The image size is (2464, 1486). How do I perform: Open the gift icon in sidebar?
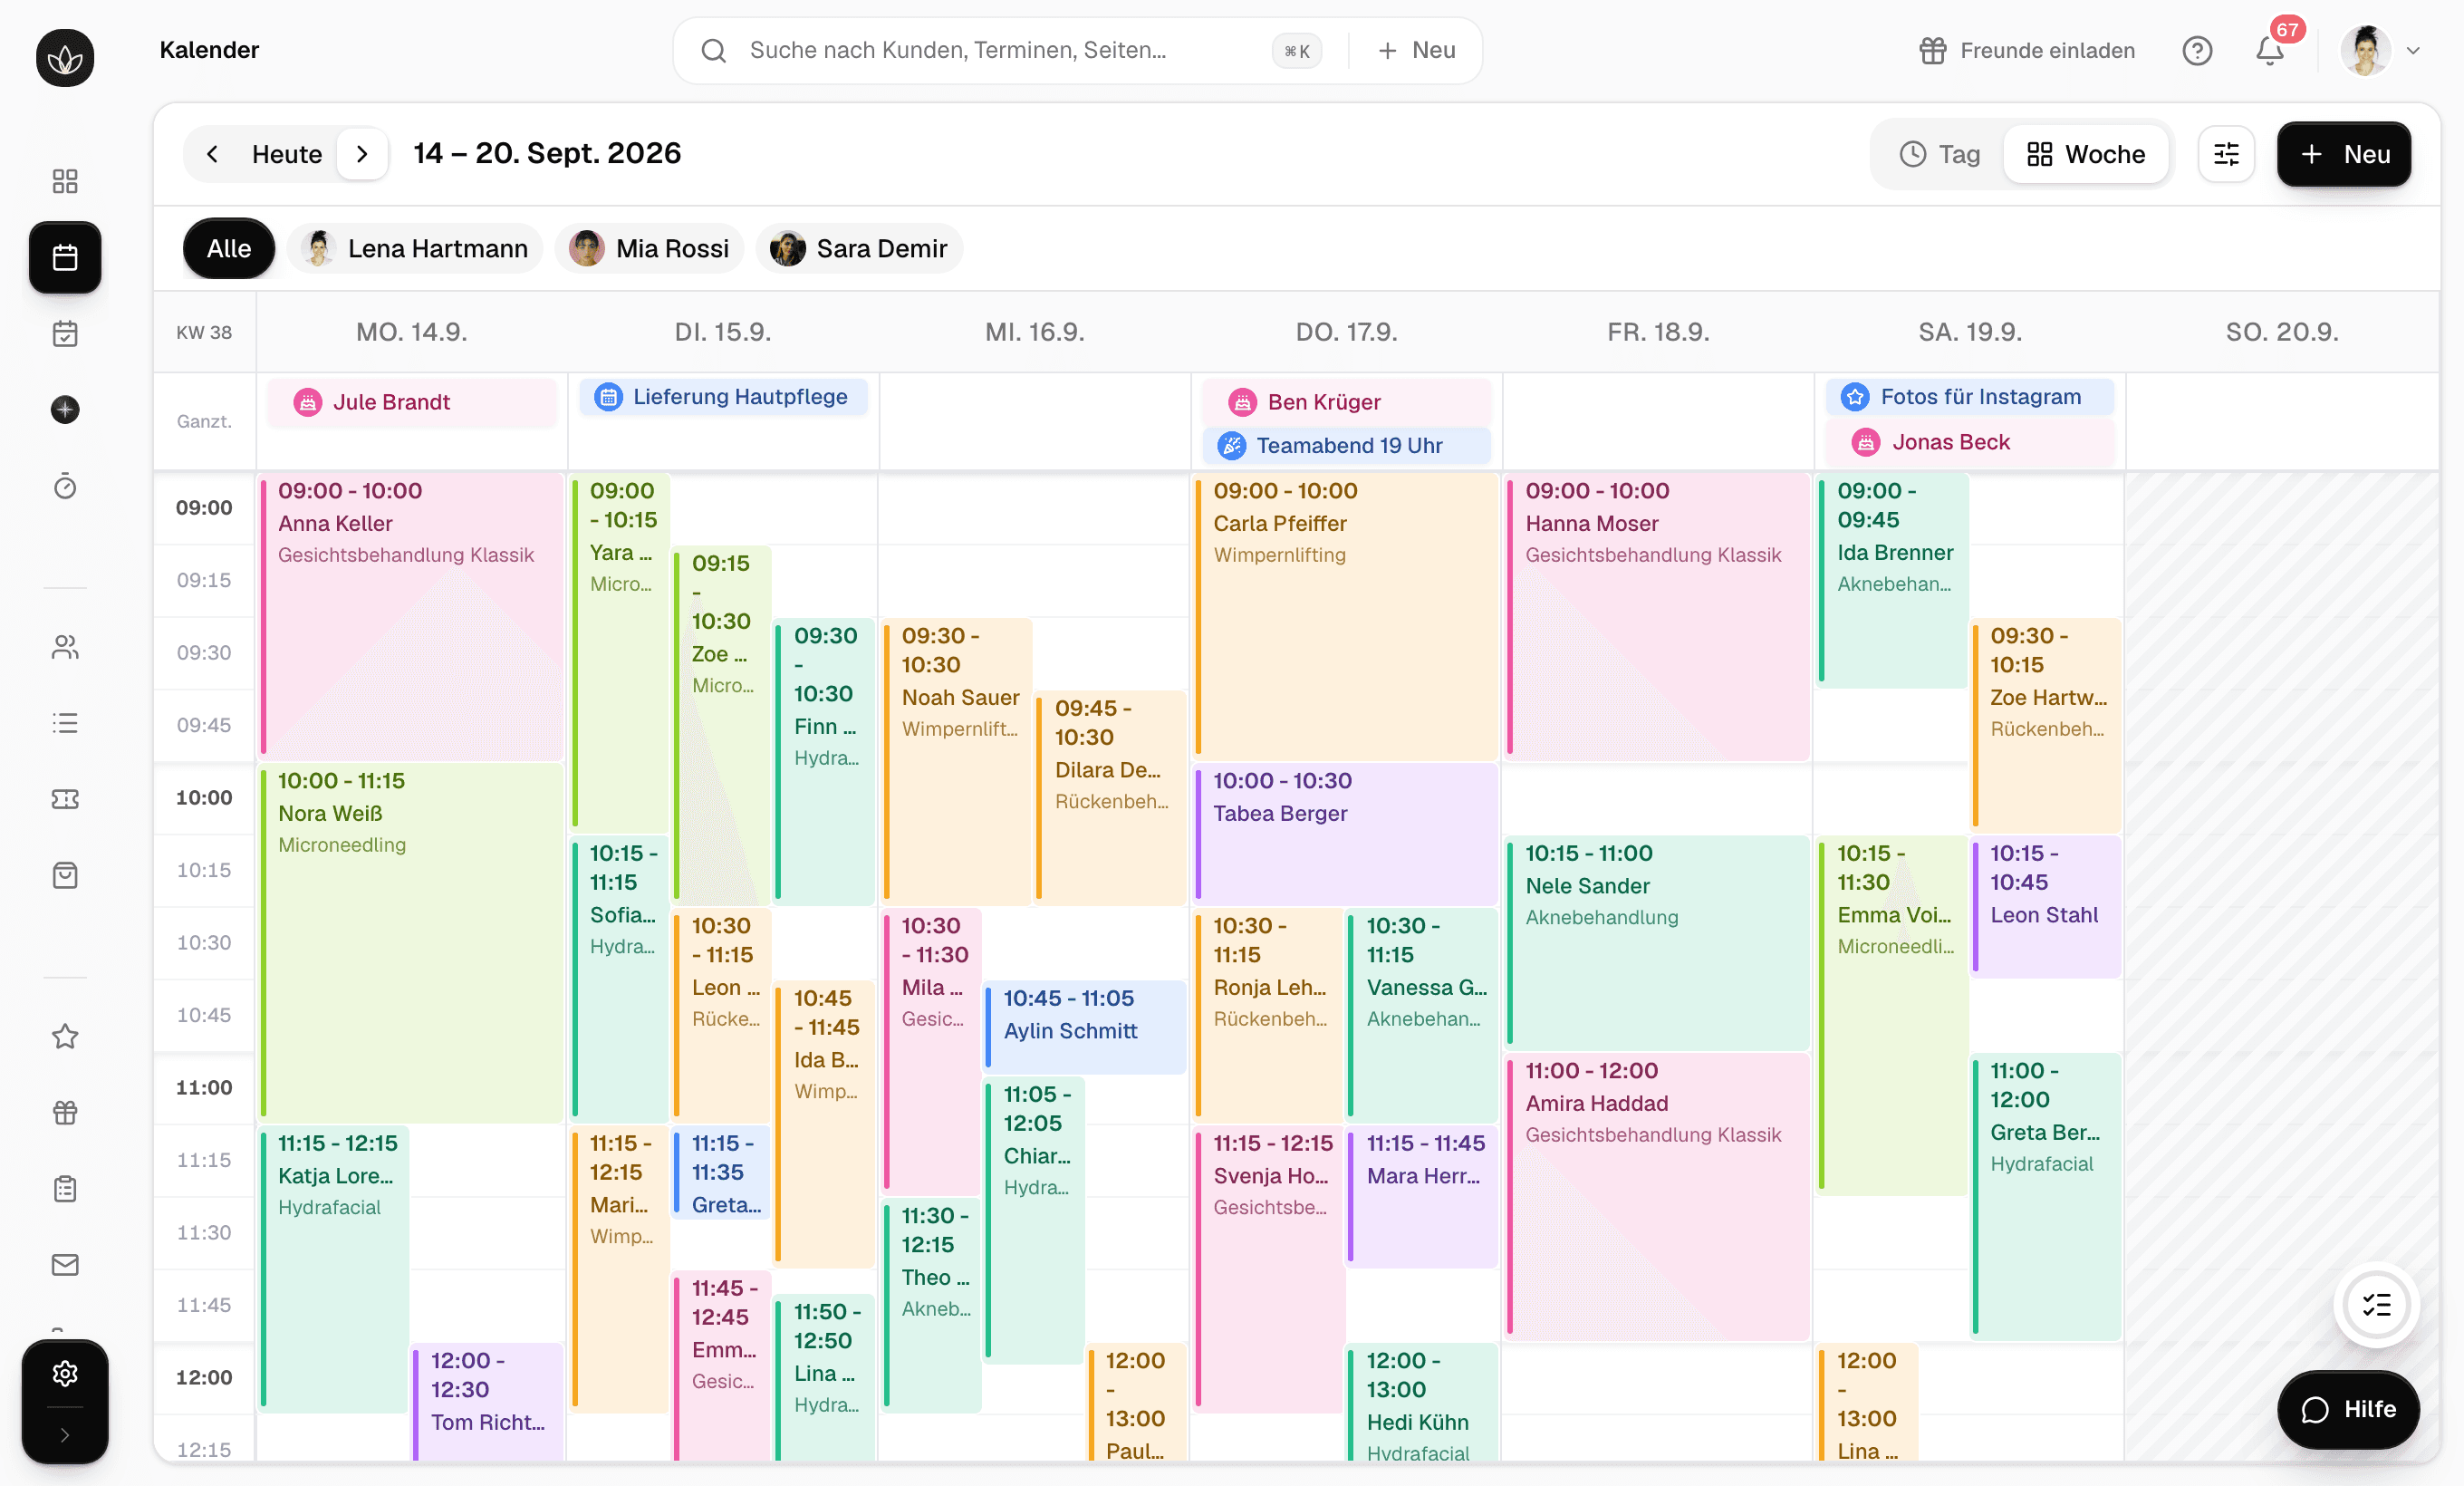coord(65,1112)
